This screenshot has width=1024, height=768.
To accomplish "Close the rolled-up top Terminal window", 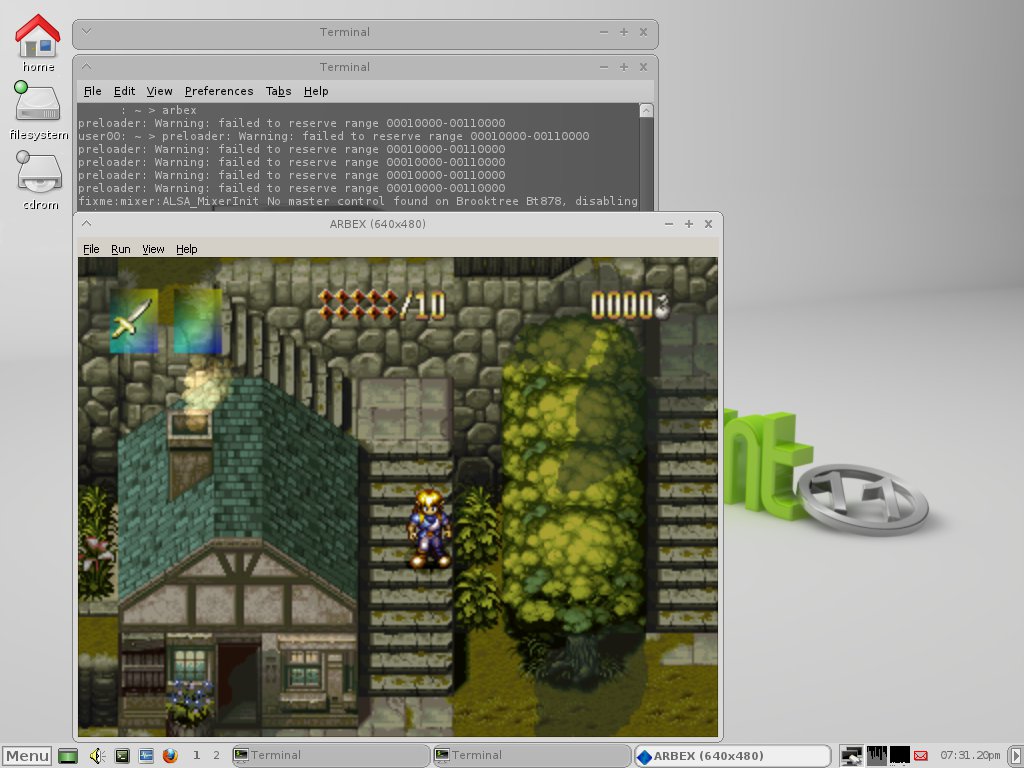I will 643,32.
